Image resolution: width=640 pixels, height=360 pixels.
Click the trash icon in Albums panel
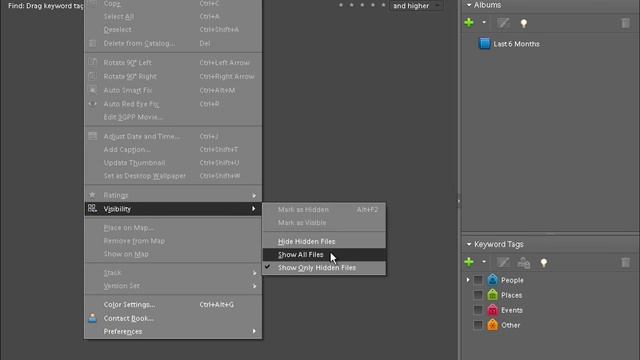[625, 23]
